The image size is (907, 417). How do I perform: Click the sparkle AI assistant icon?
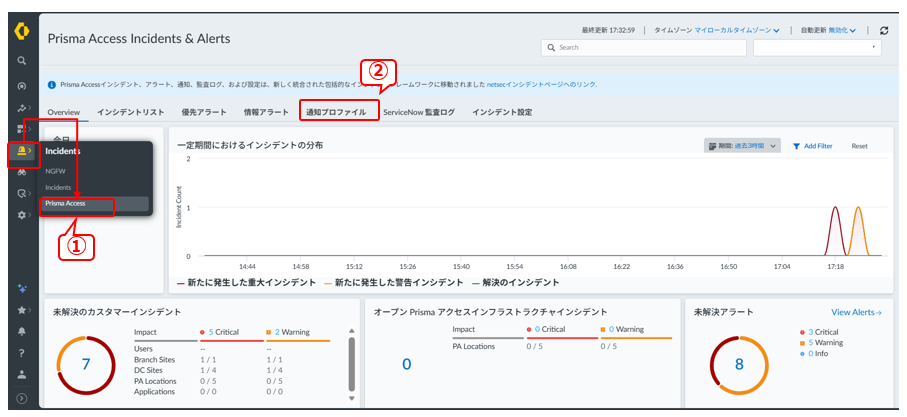tap(21, 289)
